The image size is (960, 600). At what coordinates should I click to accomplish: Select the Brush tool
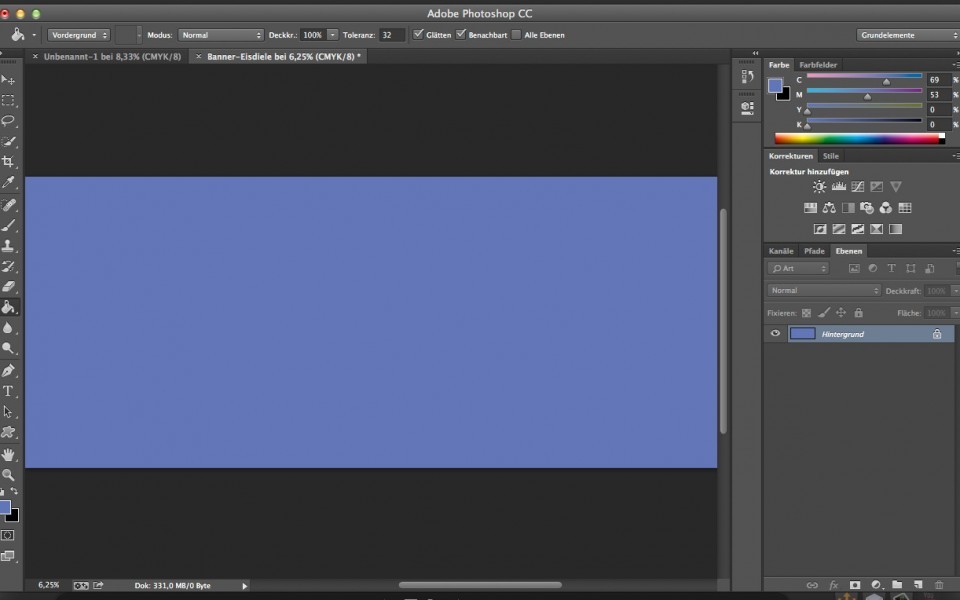[x=8, y=225]
